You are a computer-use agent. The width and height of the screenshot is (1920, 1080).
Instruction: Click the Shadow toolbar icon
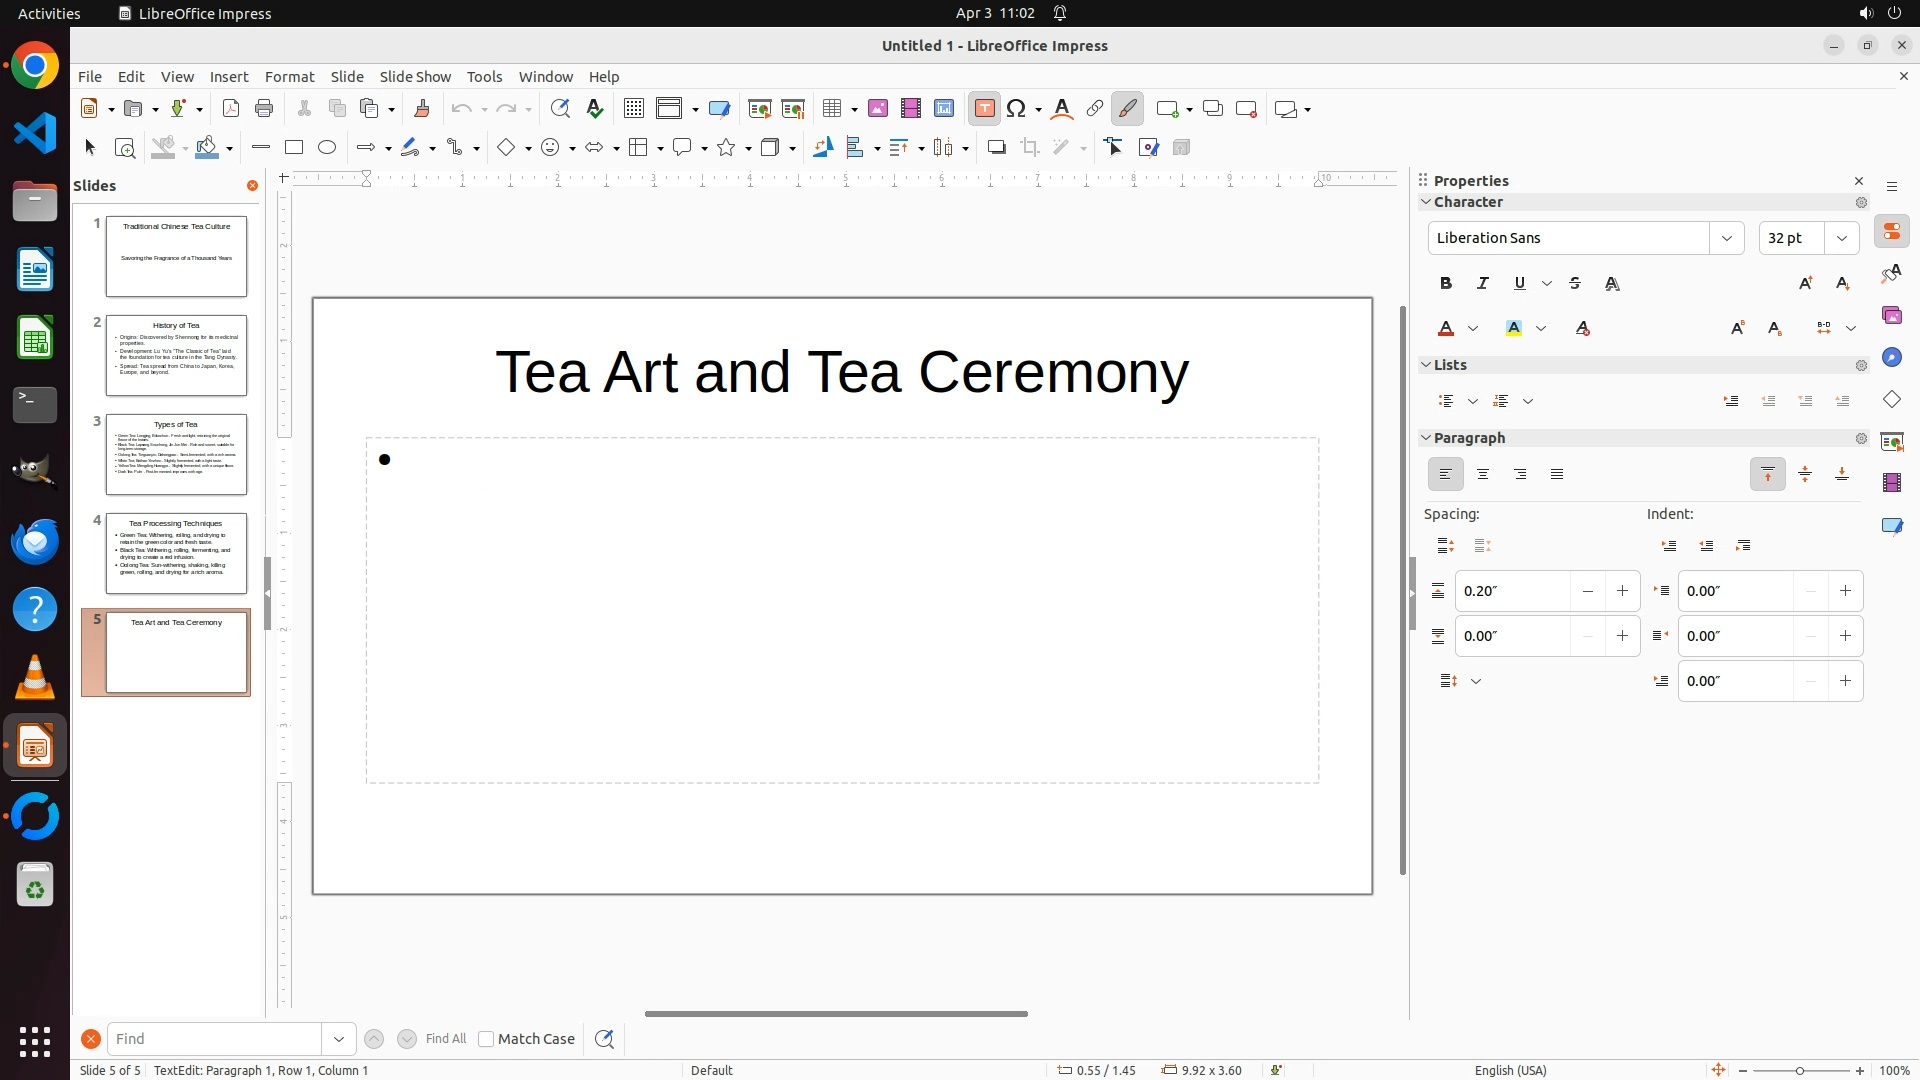point(996,148)
